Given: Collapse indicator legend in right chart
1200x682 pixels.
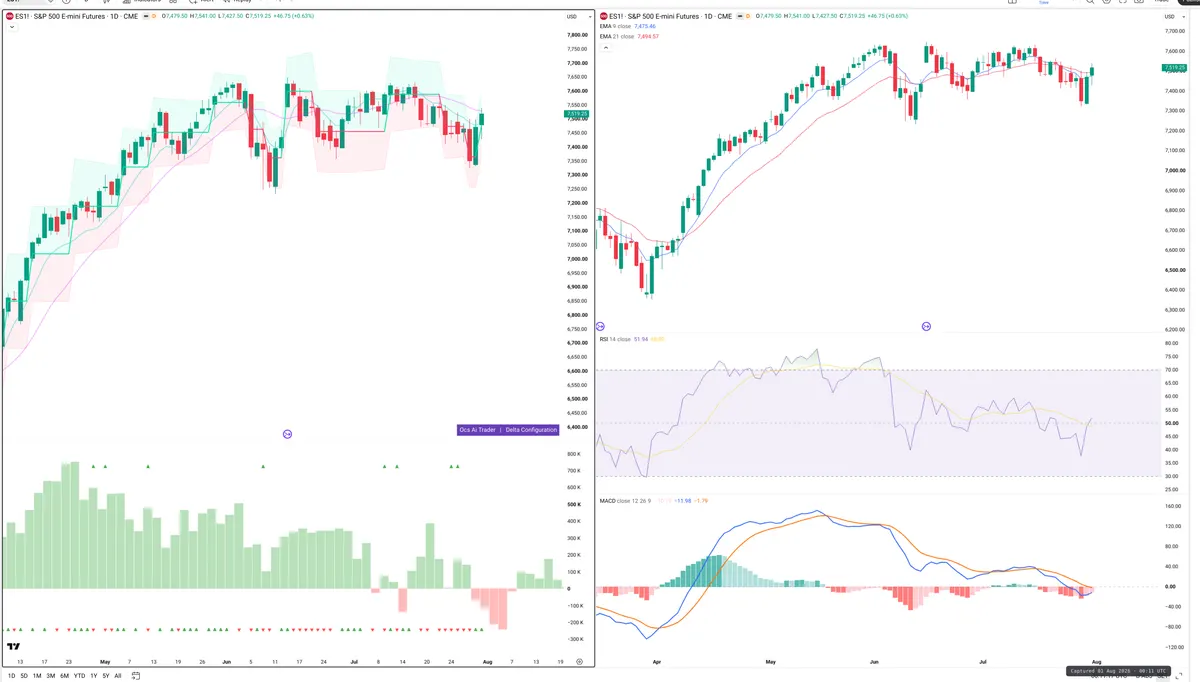Looking at the screenshot, I should (x=604, y=46).
